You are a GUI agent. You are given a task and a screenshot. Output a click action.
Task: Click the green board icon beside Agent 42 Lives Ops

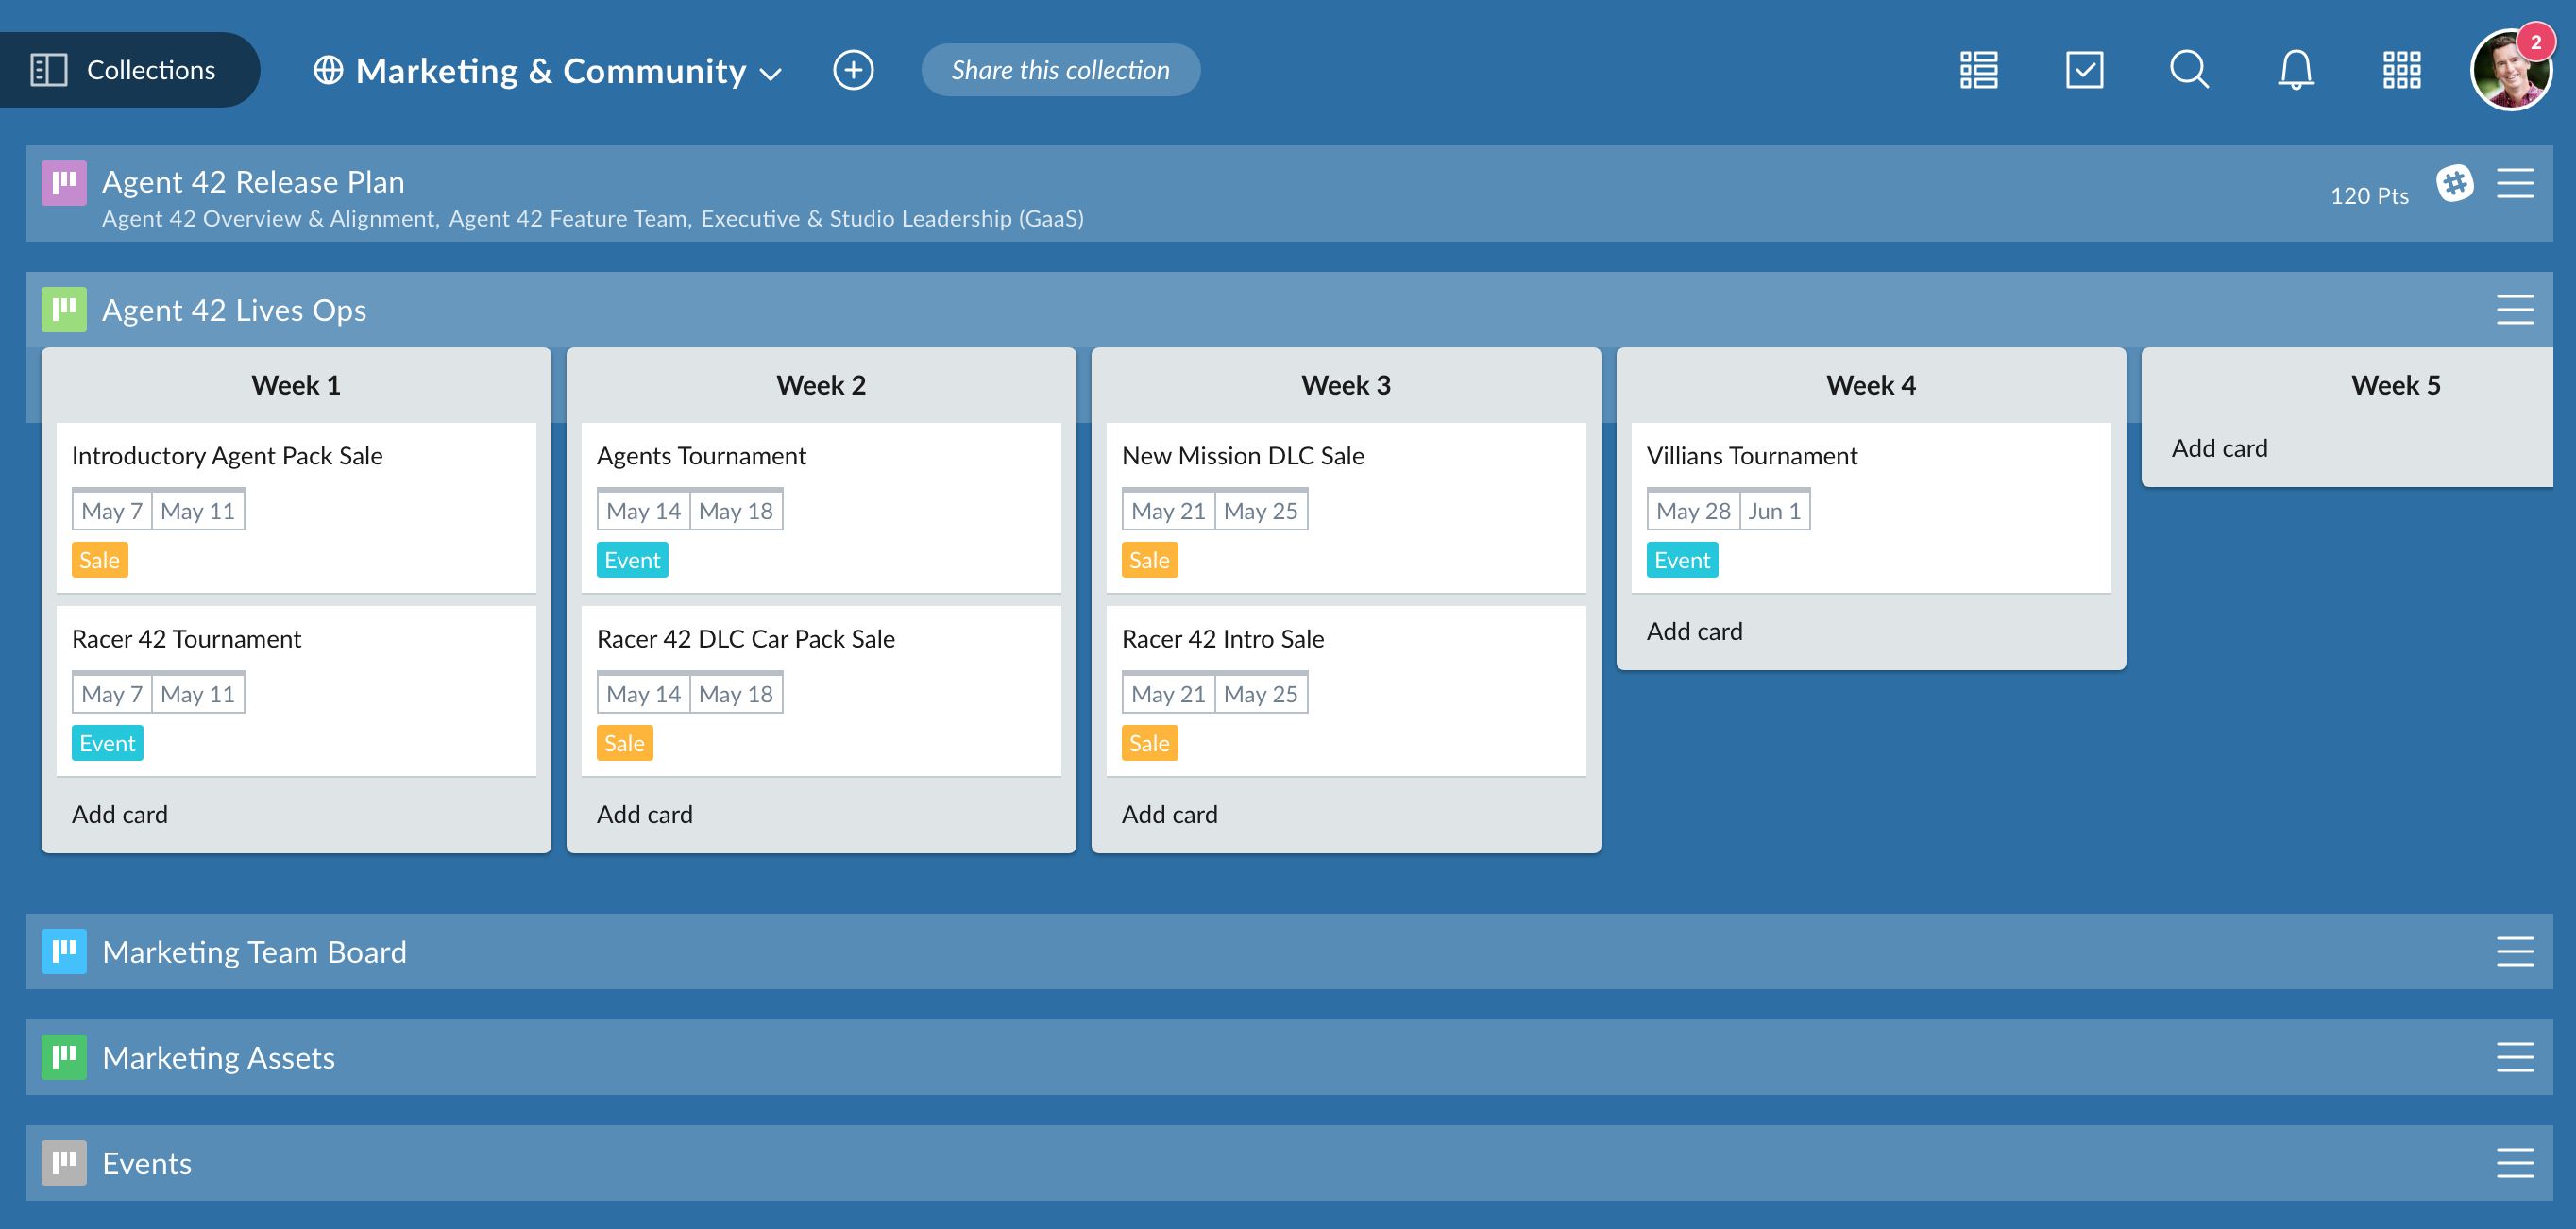pos(64,309)
